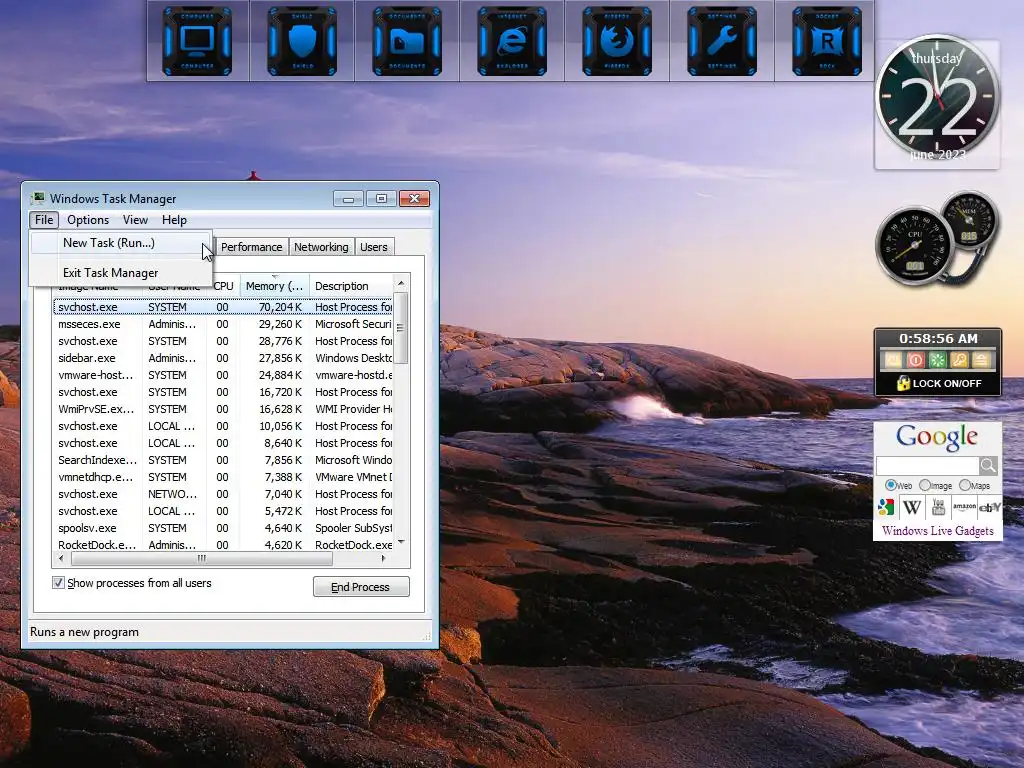Click the rightmost yellow icon in lock gadget

[x=981, y=360]
